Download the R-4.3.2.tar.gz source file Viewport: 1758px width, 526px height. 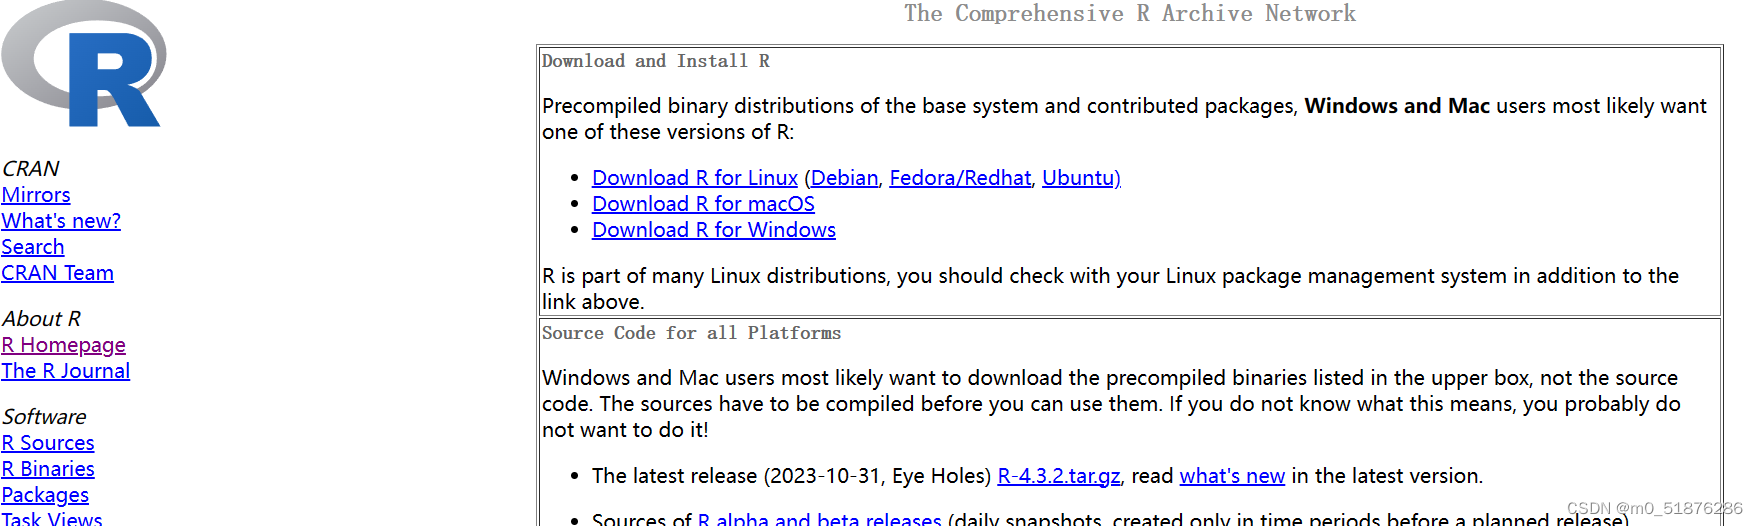(1059, 476)
